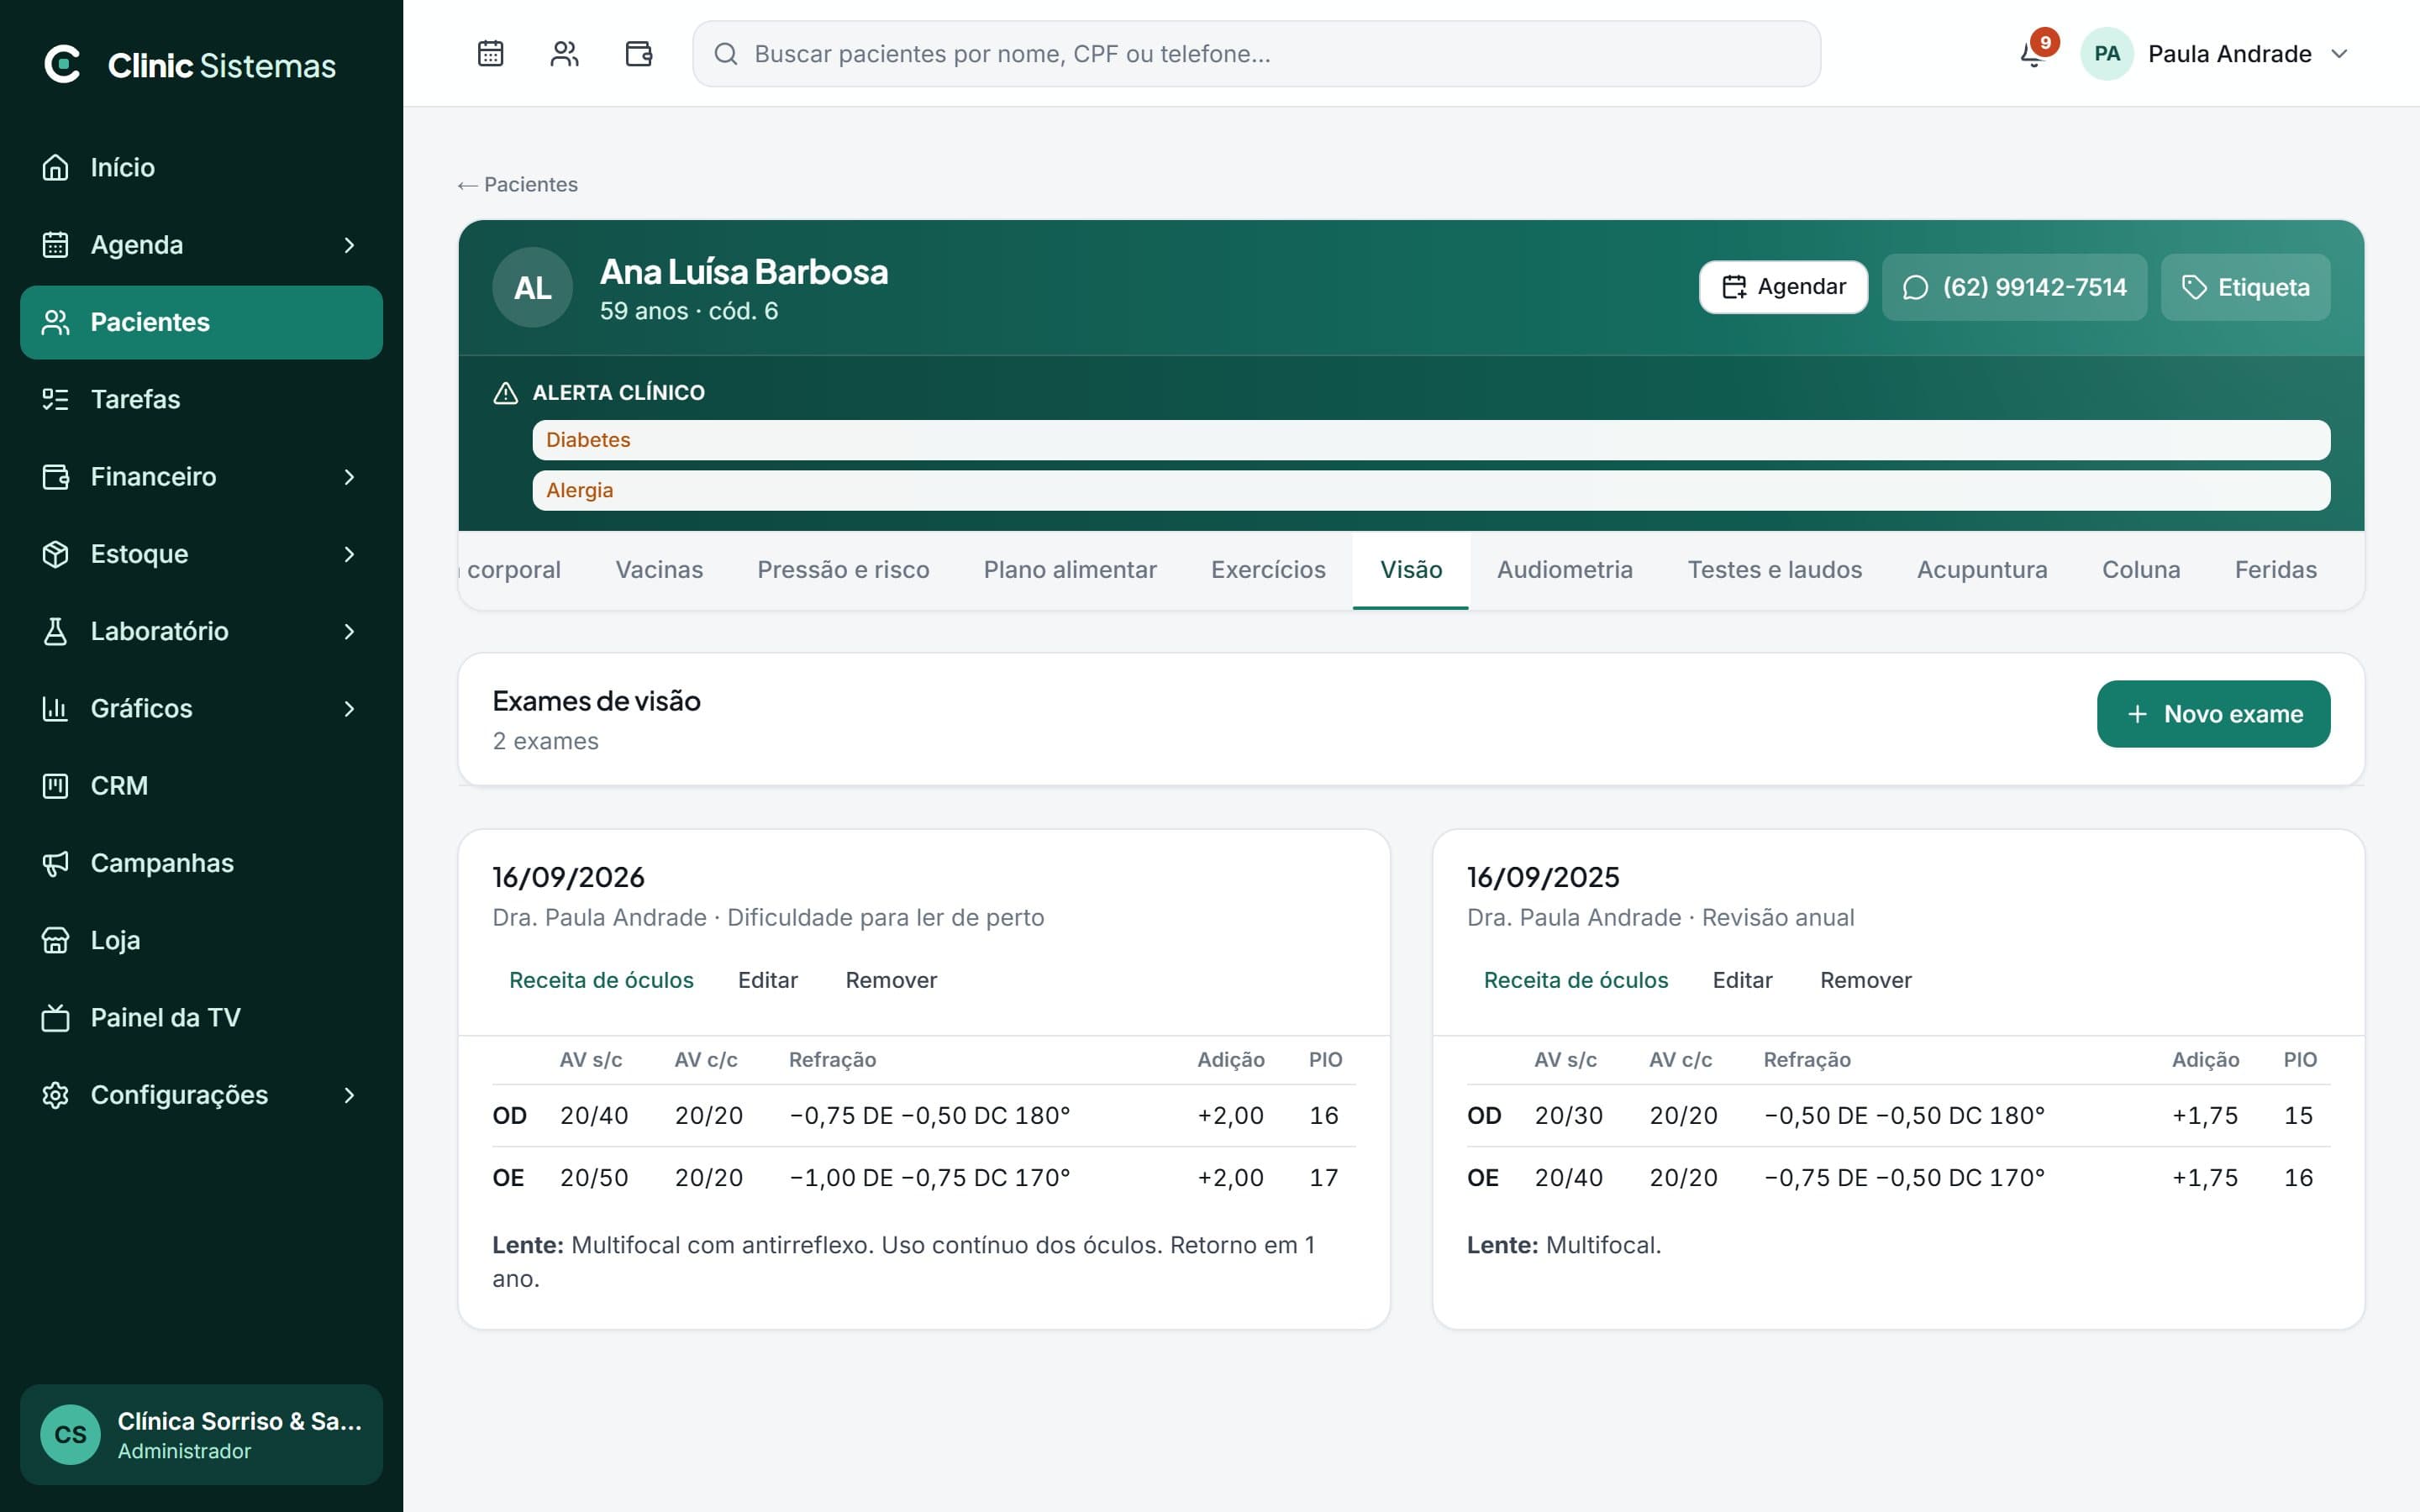Switch to the Pressão e risco tab
Image resolution: width=2420 pixels, height=1512 pixels.
(x=843, y=570)
